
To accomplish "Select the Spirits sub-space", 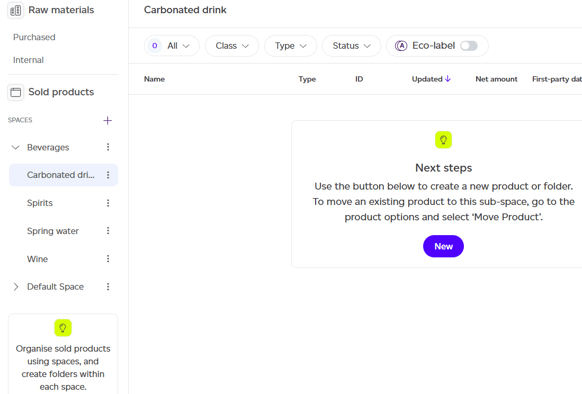I will coord(40,203).
